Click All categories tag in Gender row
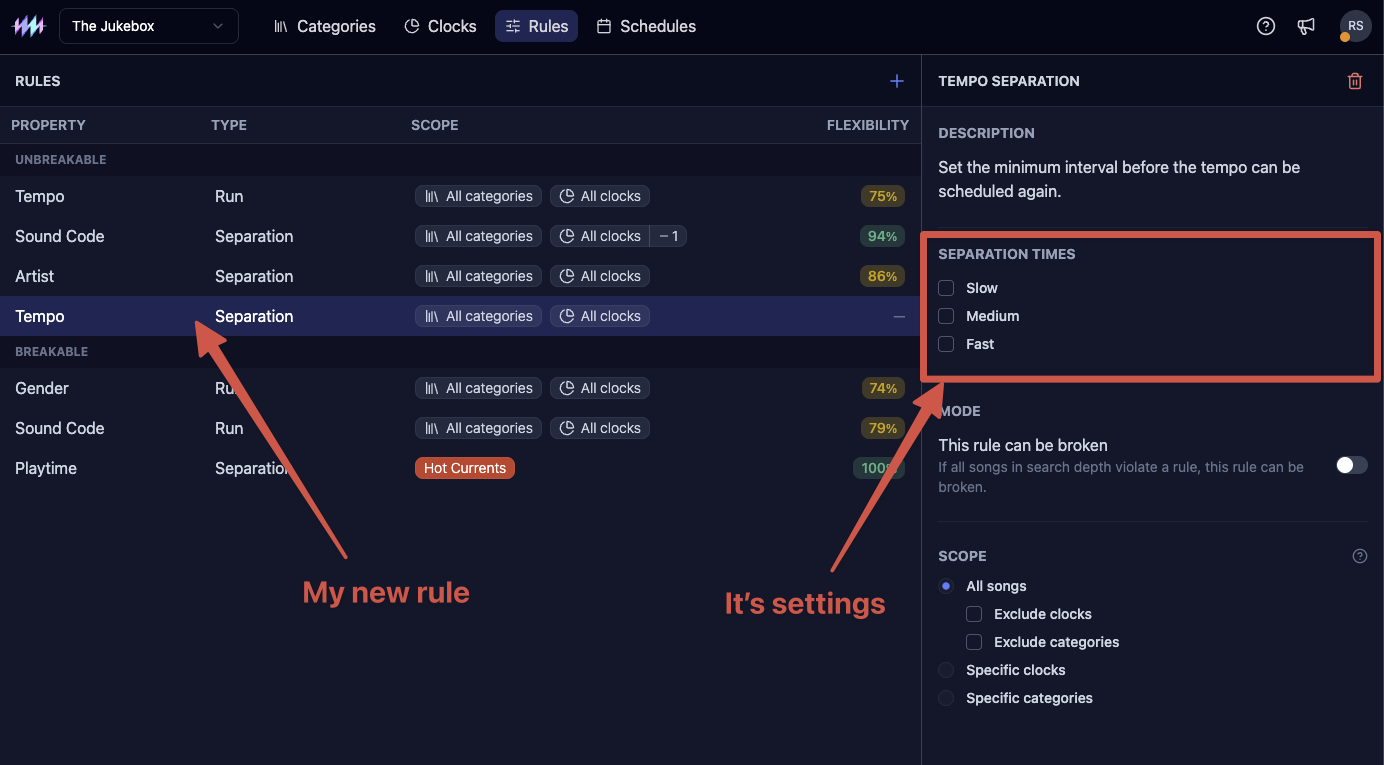 tap(478, 388)
